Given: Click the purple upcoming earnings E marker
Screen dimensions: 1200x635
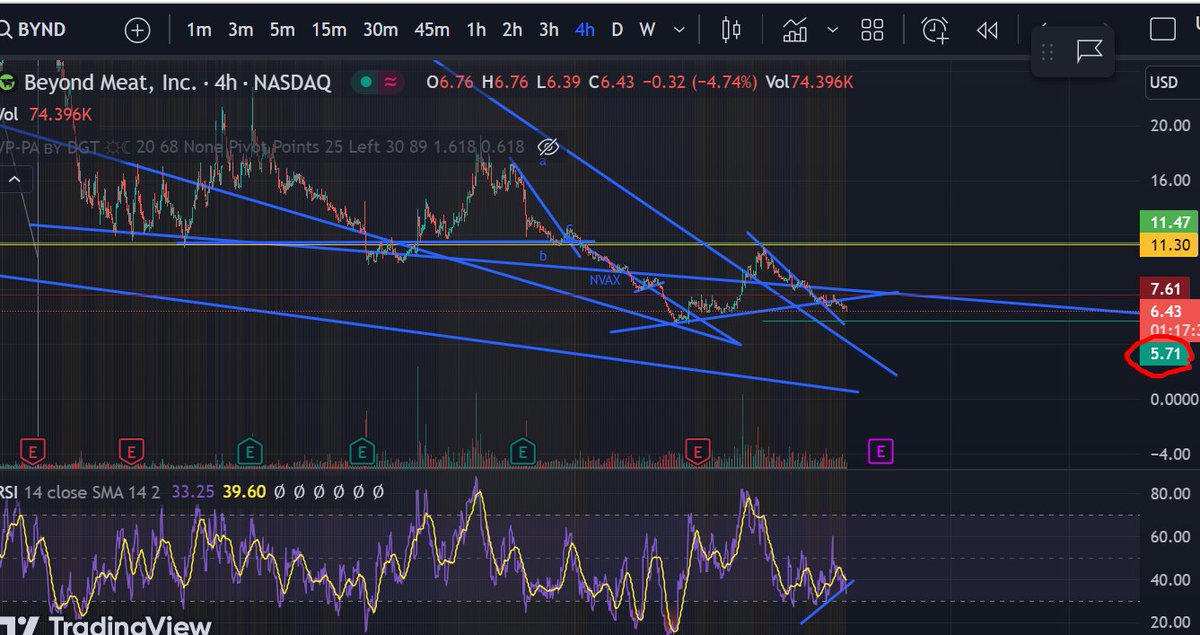Looking at the screenshot, I should 880,452.
